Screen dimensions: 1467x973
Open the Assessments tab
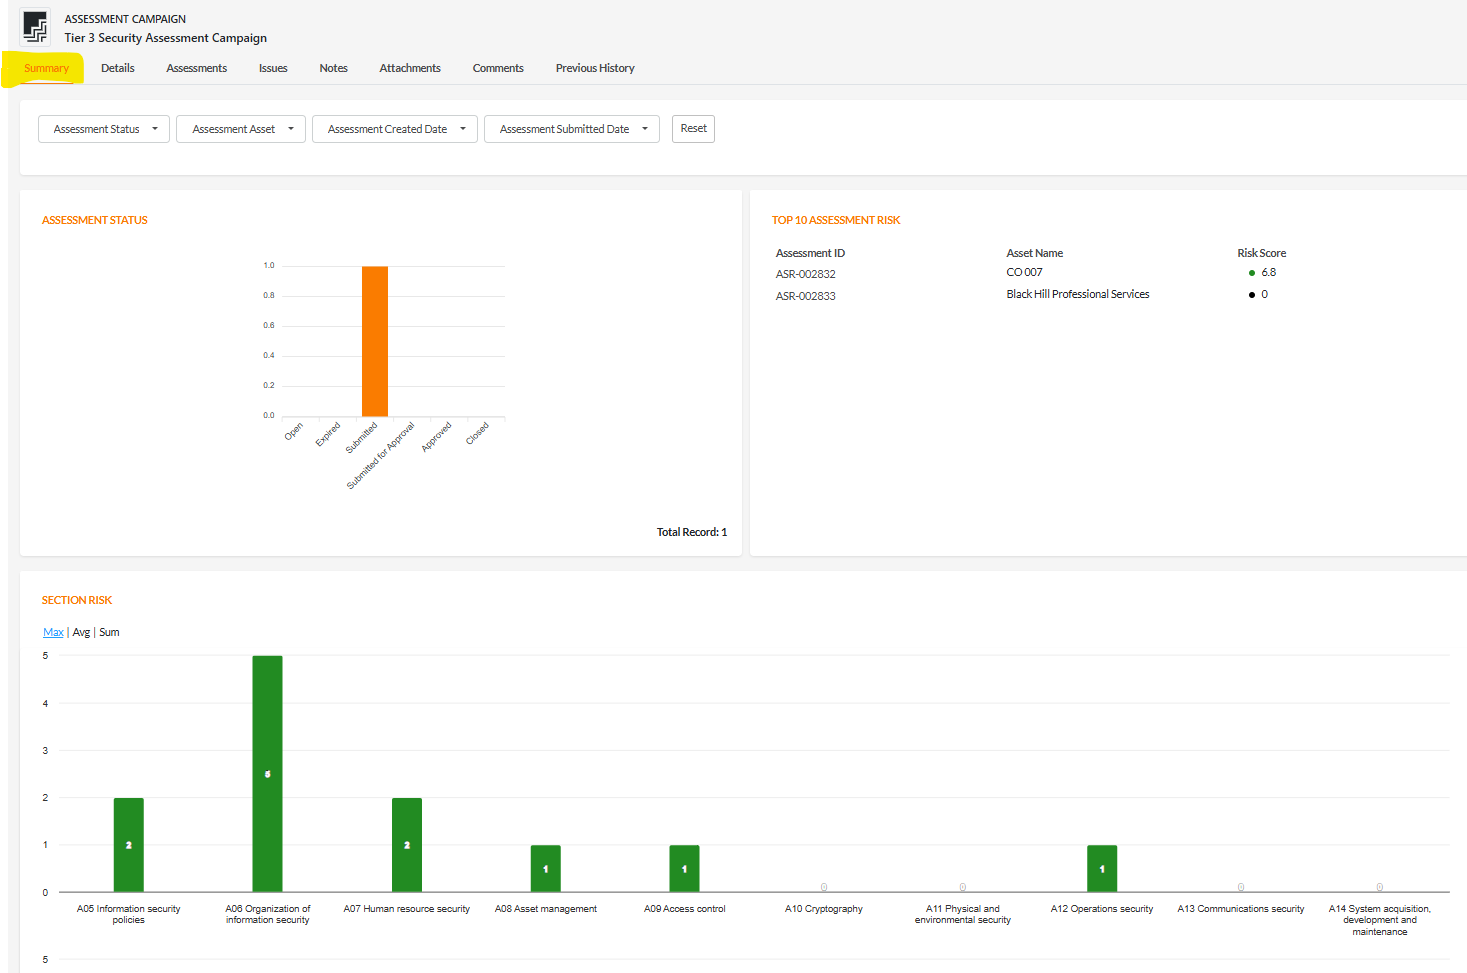197,68
